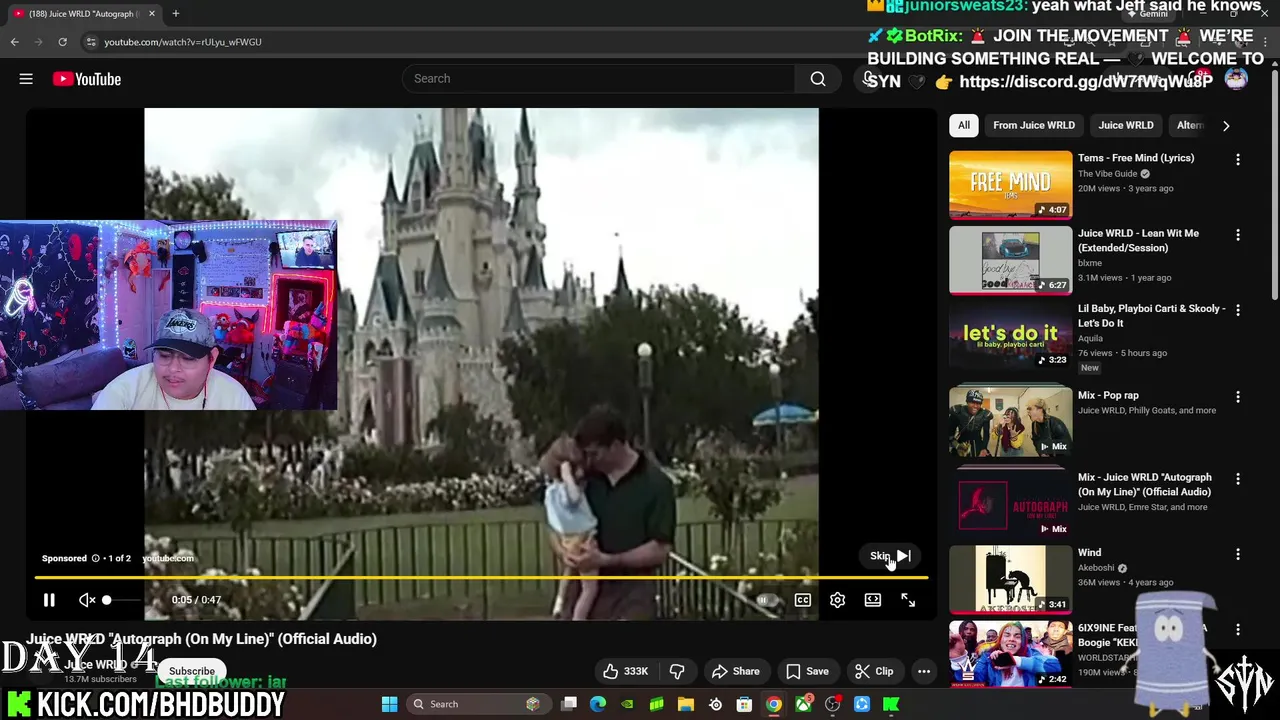Share the video
The image size is (1280, 720).
(735, 671)
